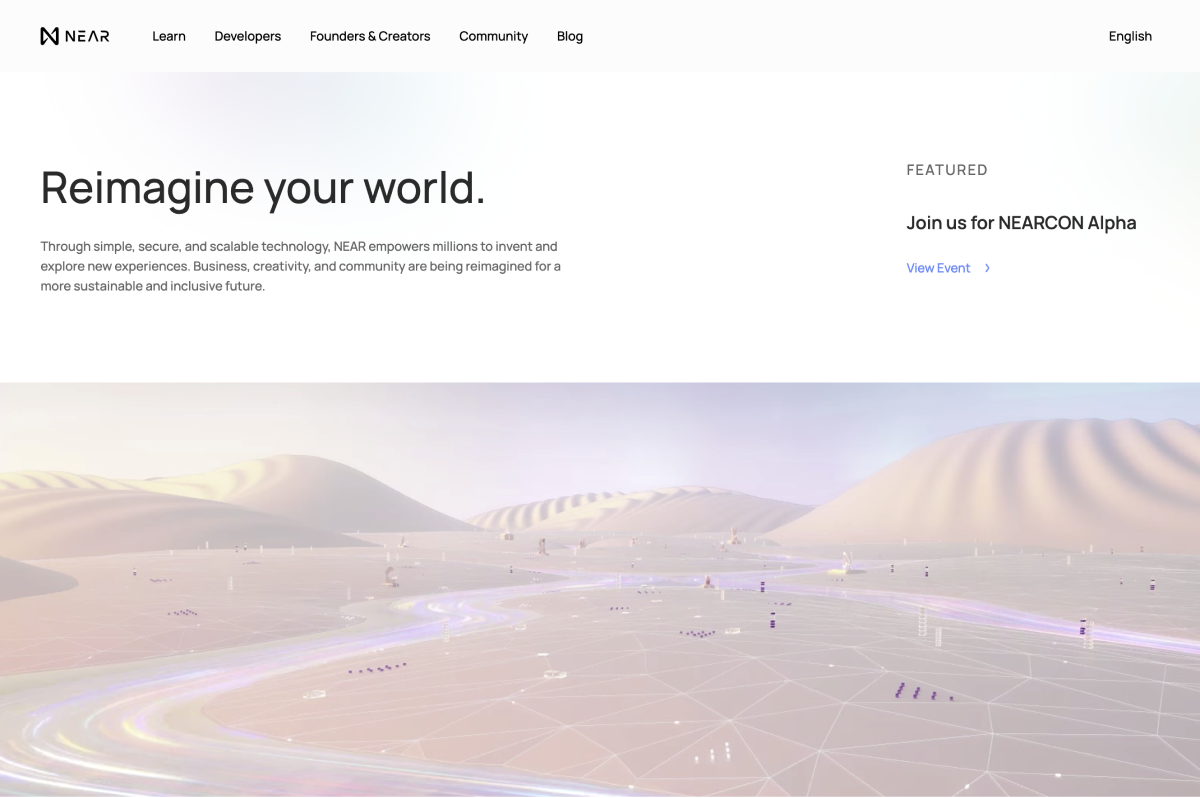The width and height of the screenshot is (1200, 798).
Task: Navigate home via the NEAR brand logo
Action: coord(75,35)
